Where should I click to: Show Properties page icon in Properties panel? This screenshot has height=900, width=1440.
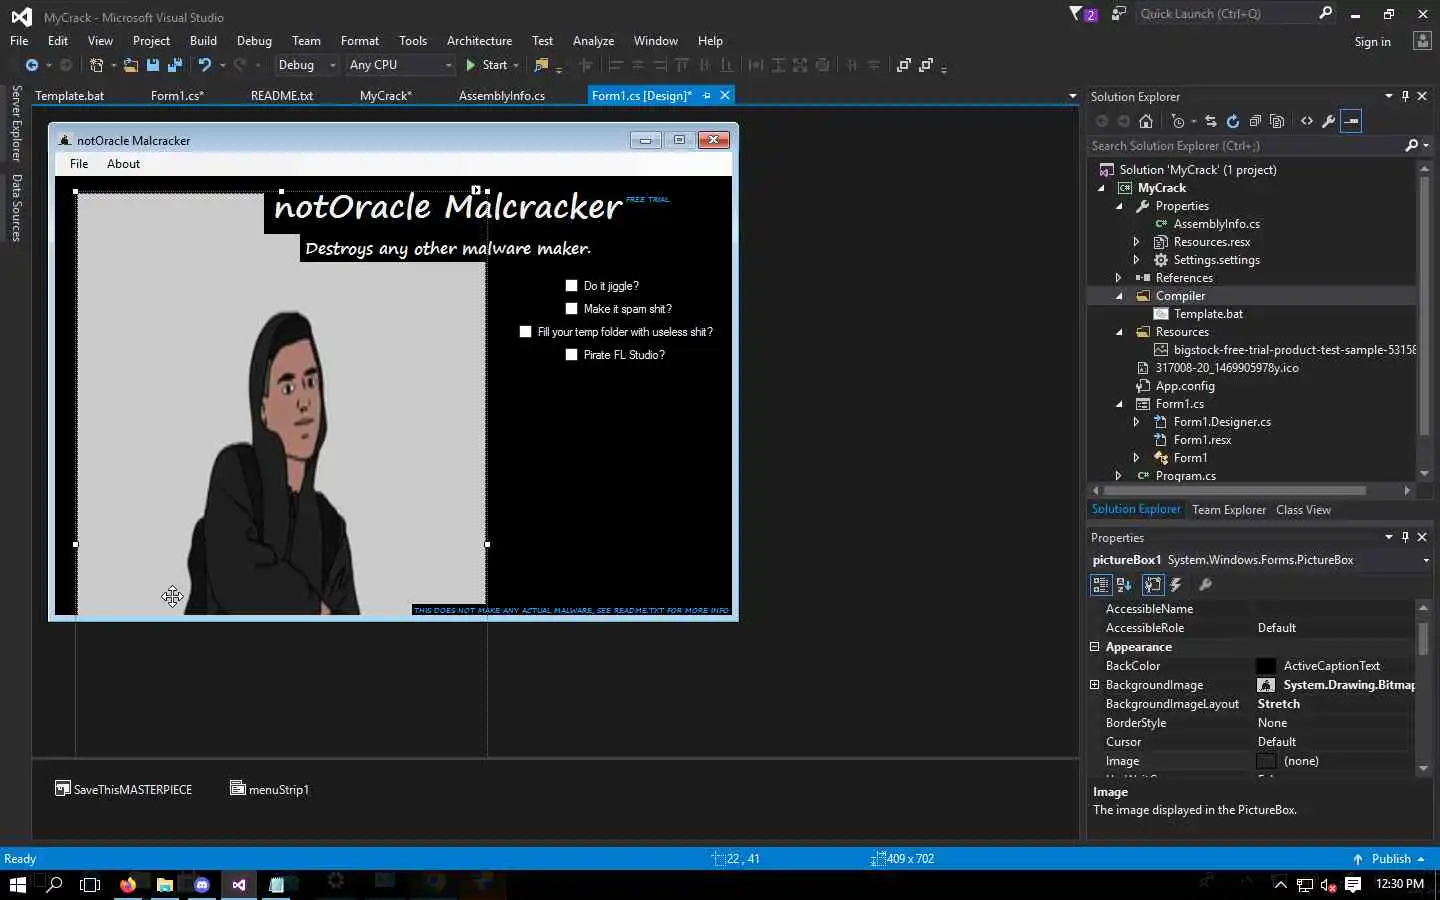pyautogui.click(x=1153, y=585)
